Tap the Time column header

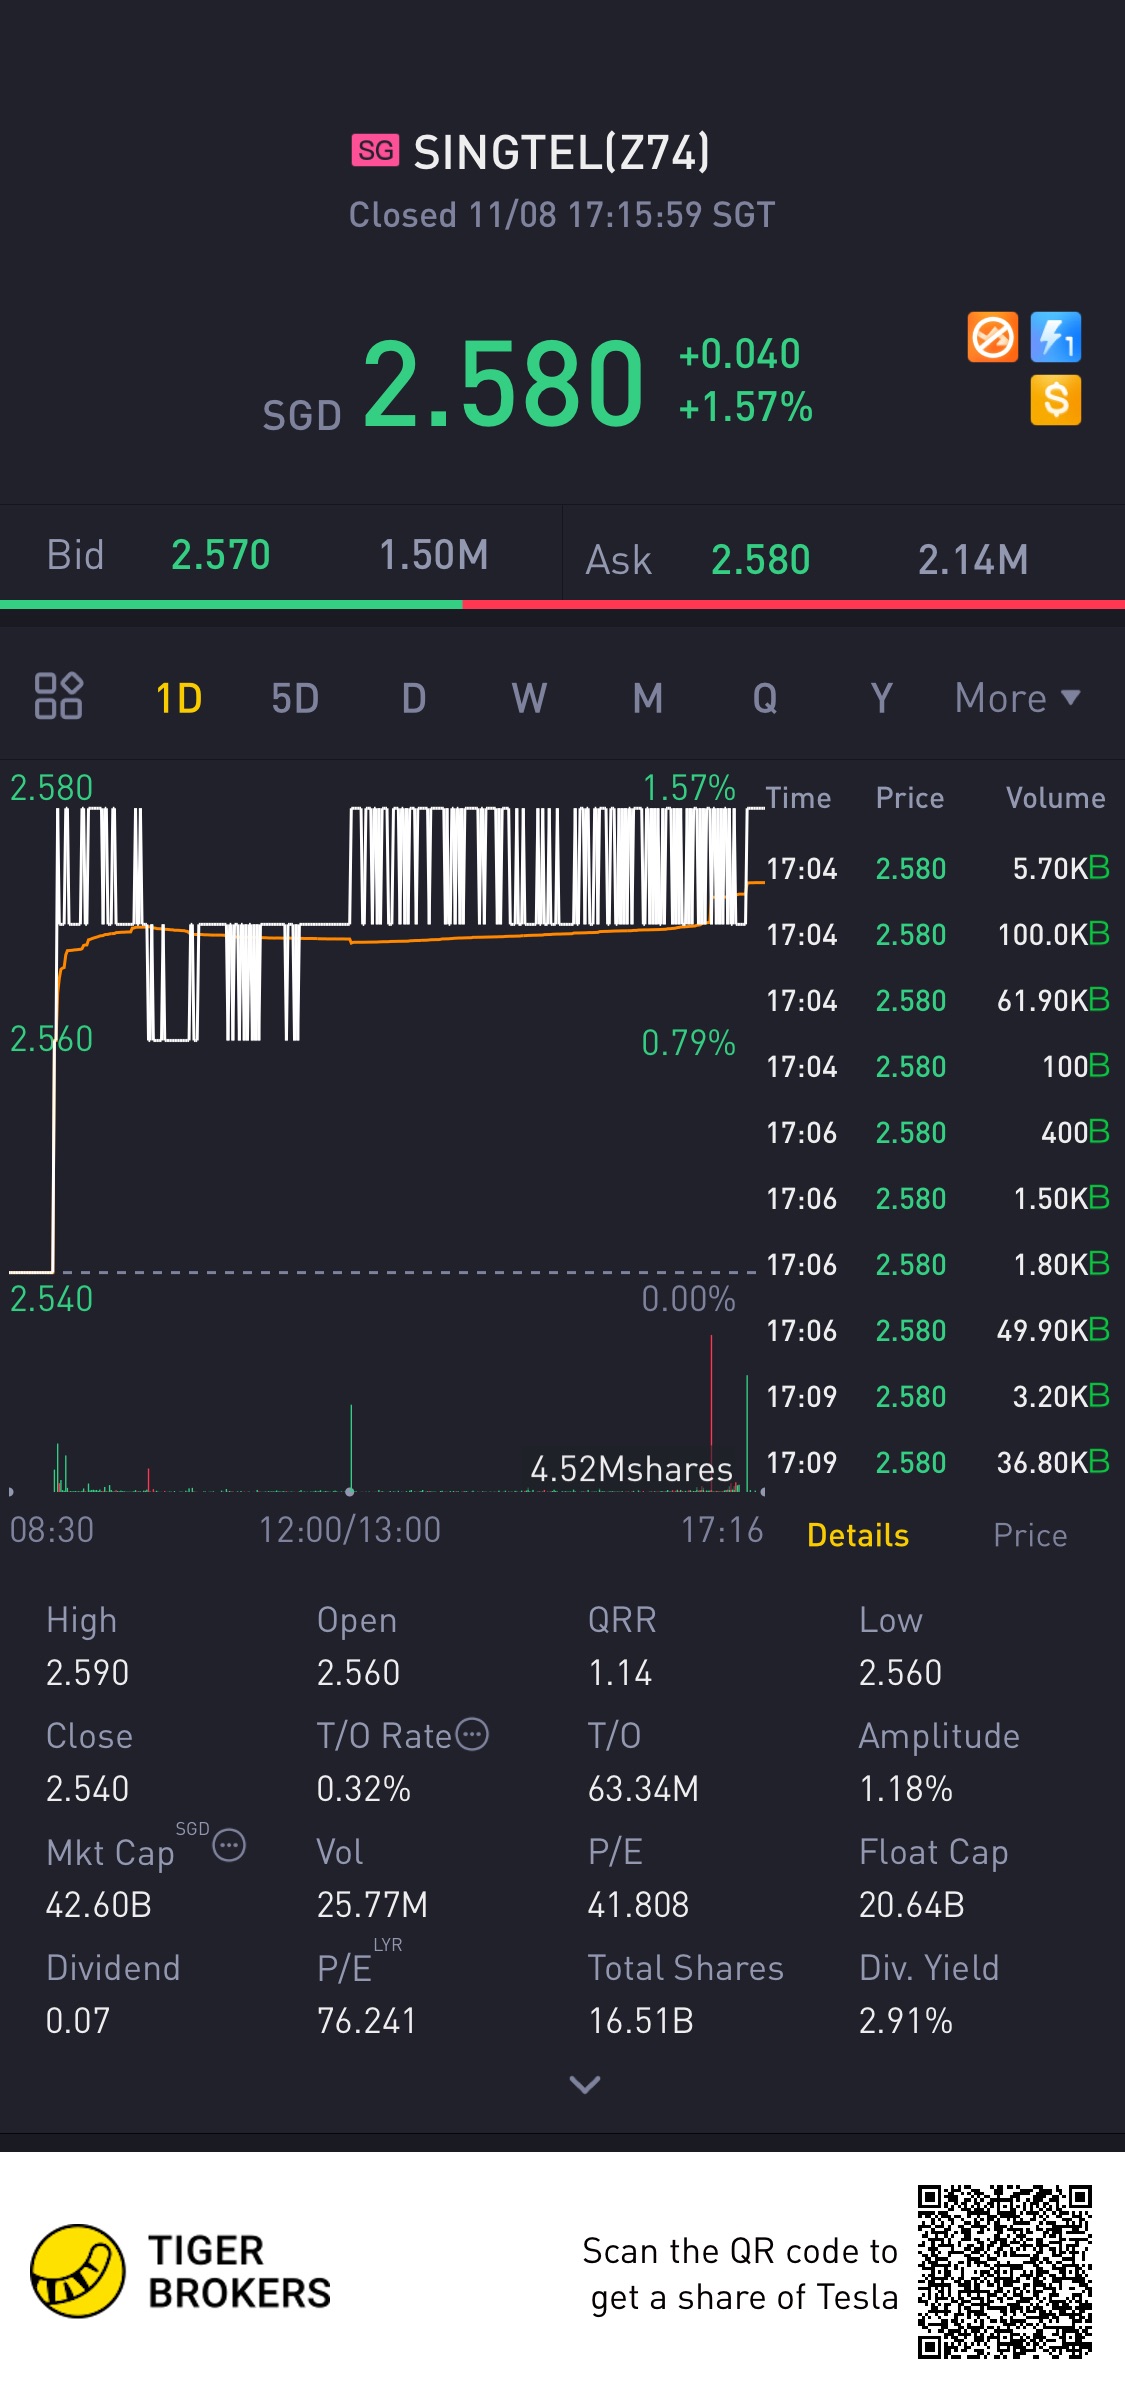(x=798, y=798)
